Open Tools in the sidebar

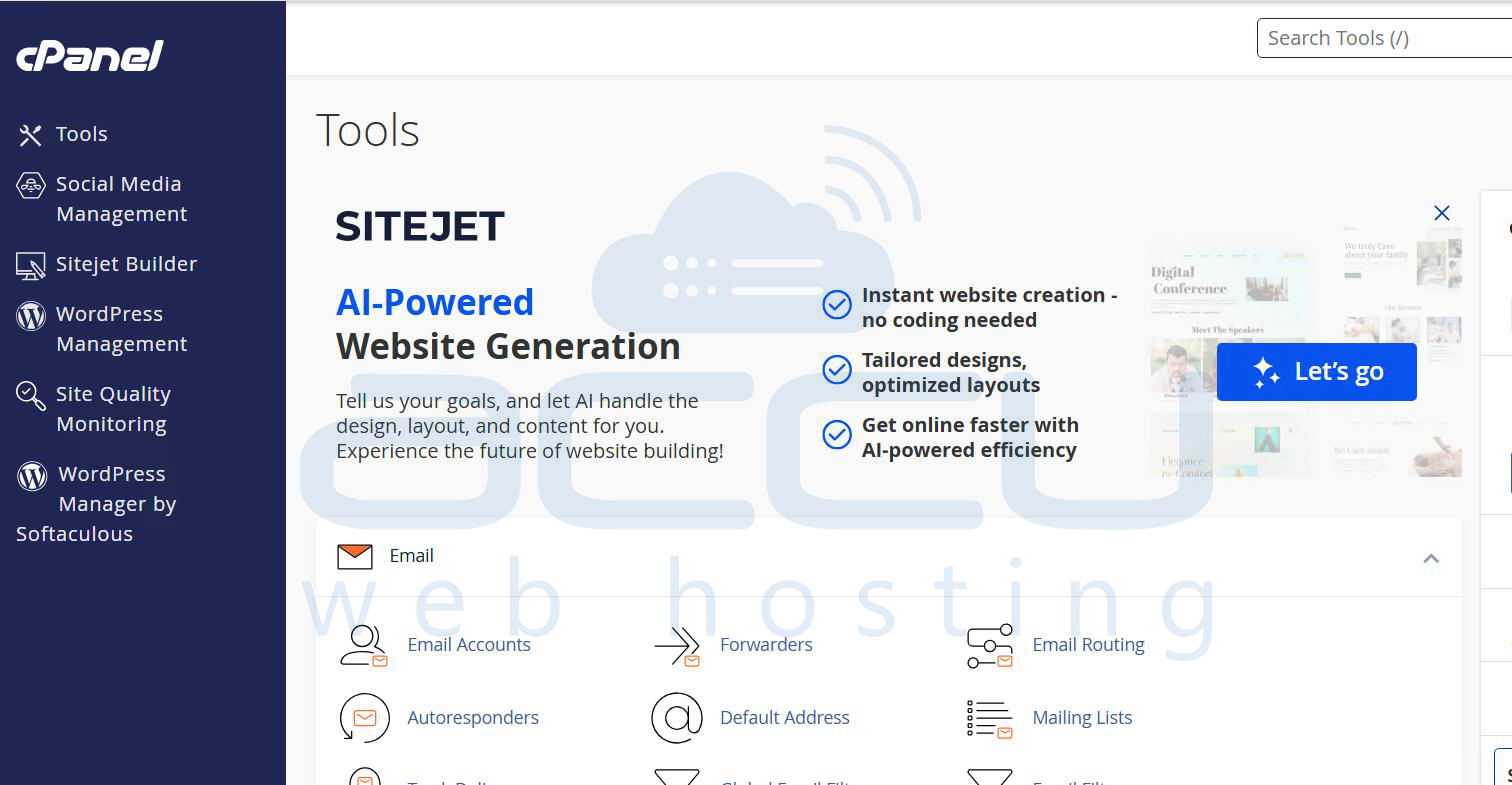coord(81,134)
